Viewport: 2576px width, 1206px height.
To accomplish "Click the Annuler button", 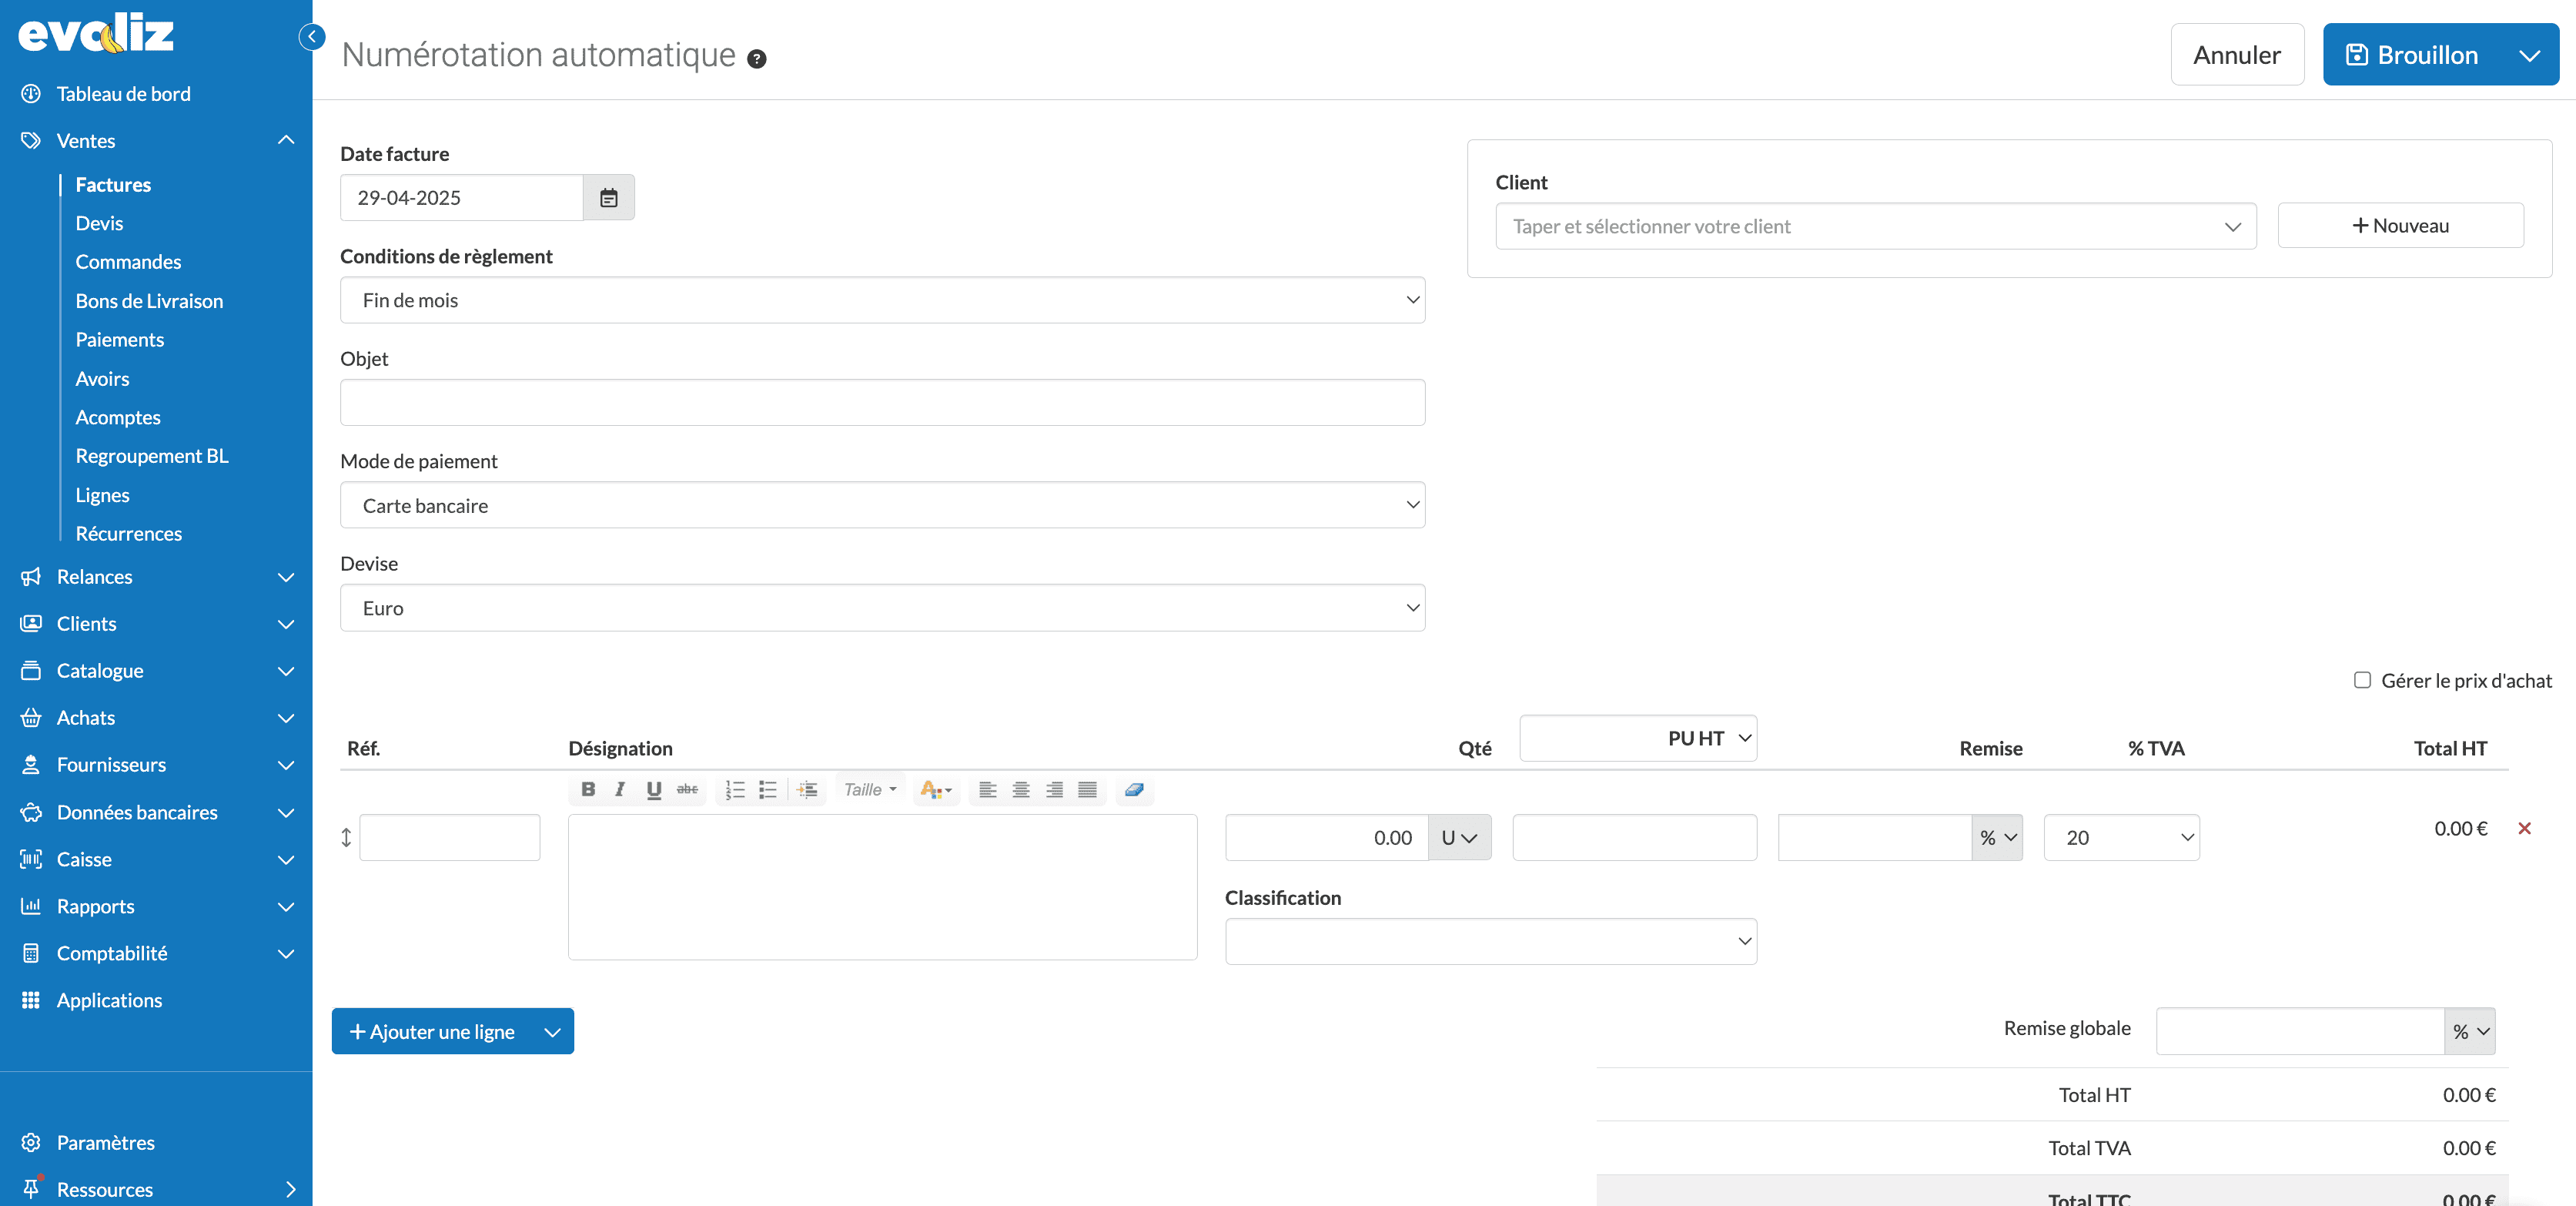I will point(2237,55).
